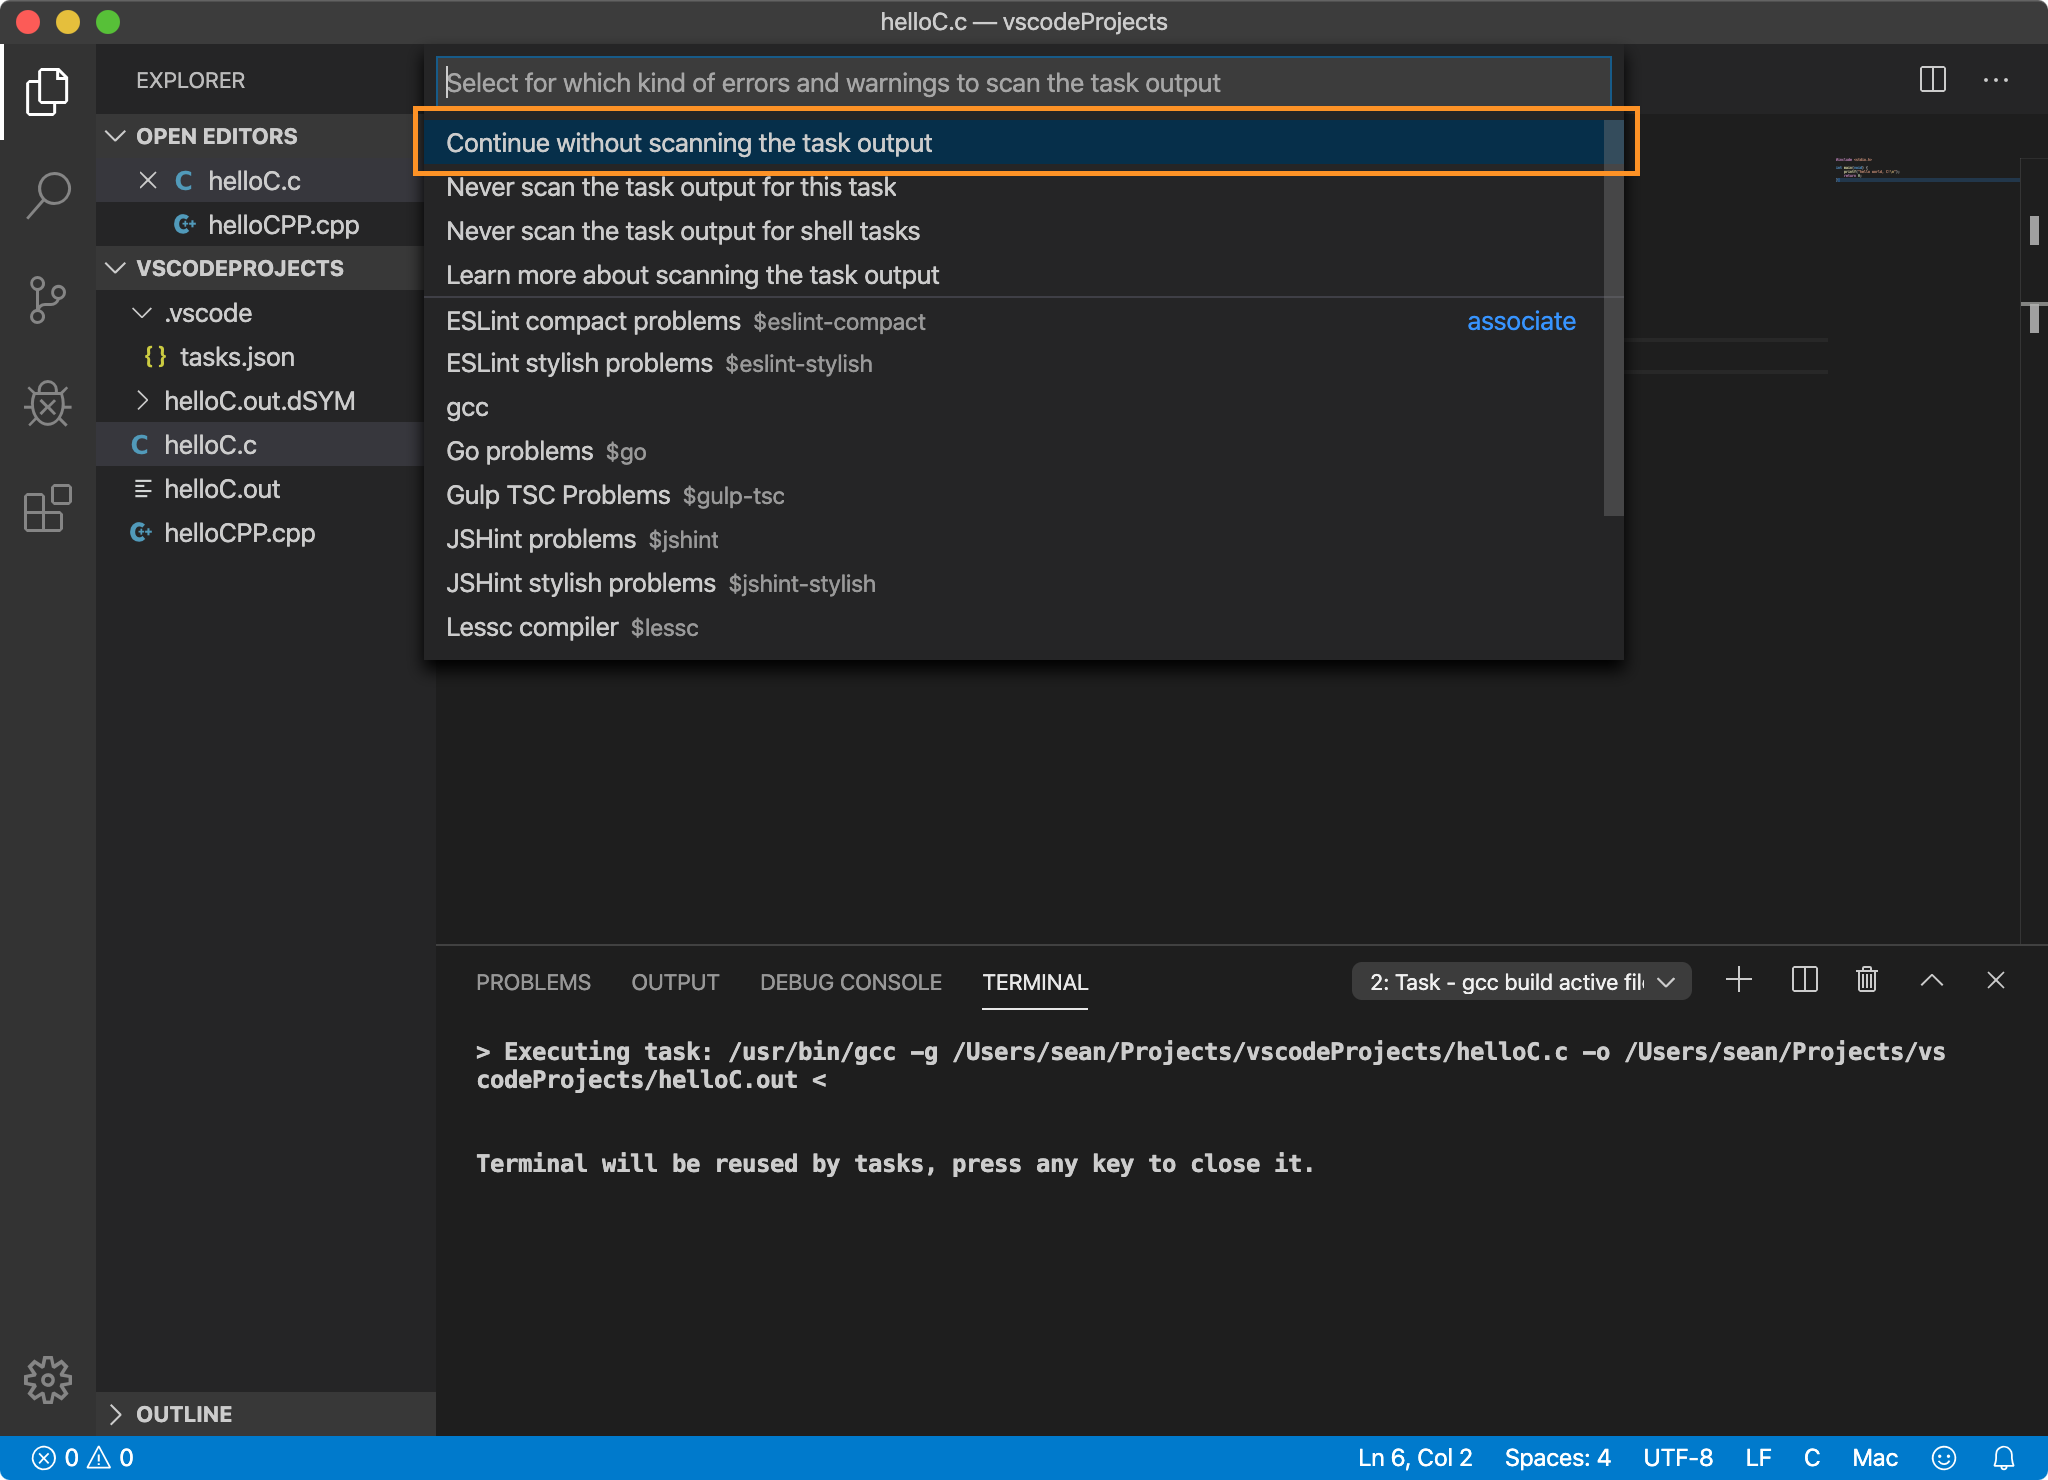
Task: Switch to the PROBLEMS tab
Action: click(x=533, y=982)
